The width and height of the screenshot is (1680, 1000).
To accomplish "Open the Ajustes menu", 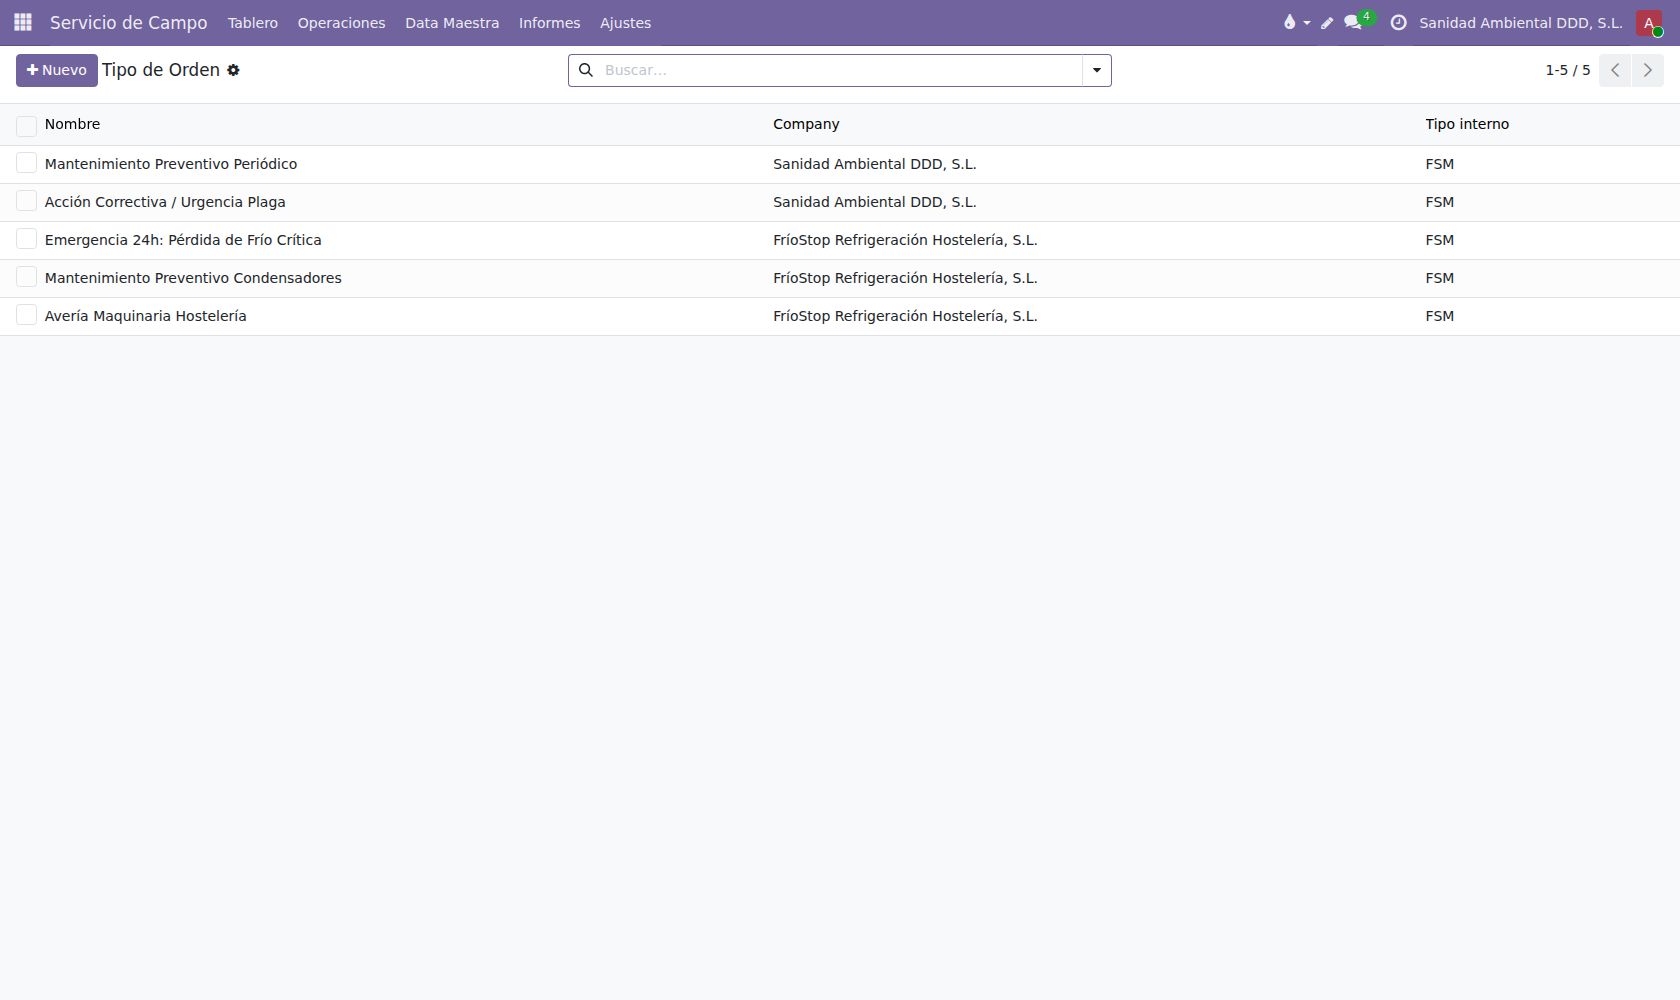I will tap(625, 22).
